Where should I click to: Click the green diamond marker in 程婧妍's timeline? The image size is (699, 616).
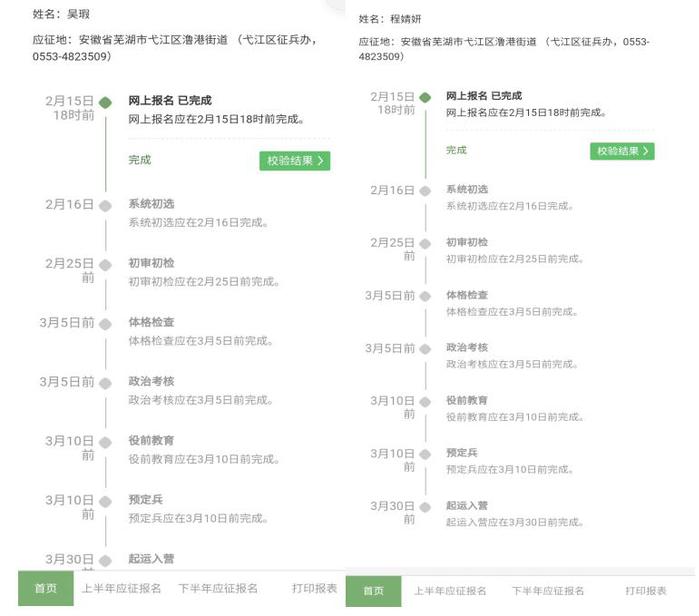click(425, 97)
